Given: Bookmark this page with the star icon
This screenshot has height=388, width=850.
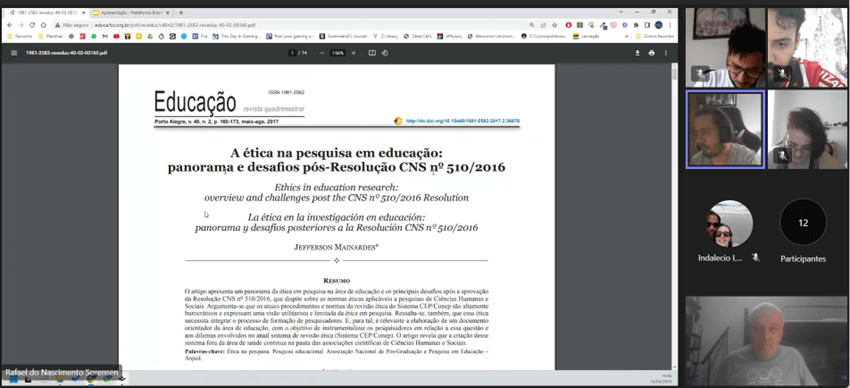Looking at the screenshot, I should tap(555, 25).
